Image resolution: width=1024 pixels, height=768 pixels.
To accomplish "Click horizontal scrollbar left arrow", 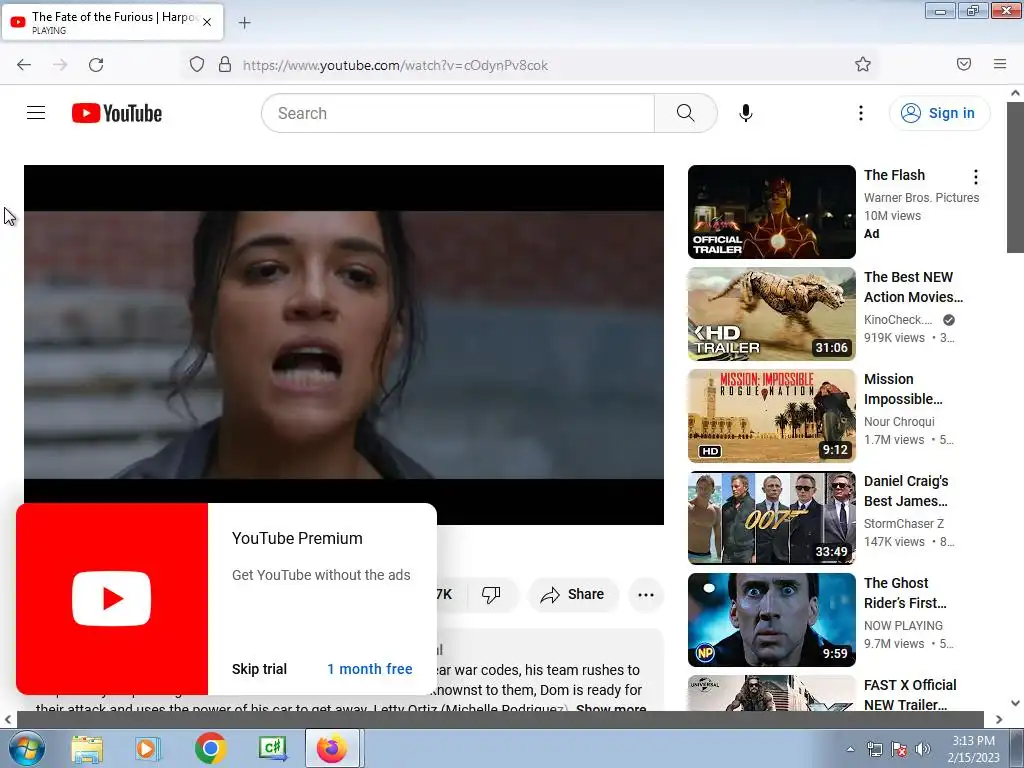I will tap(8, 719).
